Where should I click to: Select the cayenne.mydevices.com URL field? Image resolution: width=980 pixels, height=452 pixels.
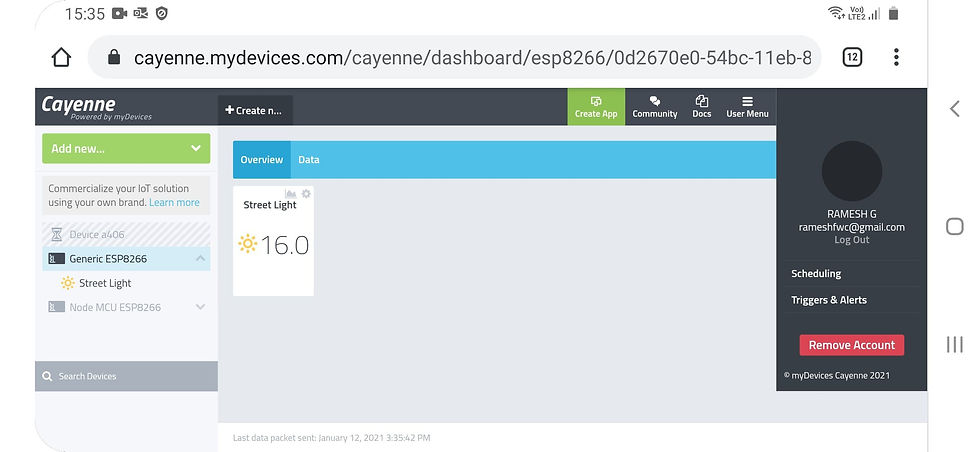(454, 58)
